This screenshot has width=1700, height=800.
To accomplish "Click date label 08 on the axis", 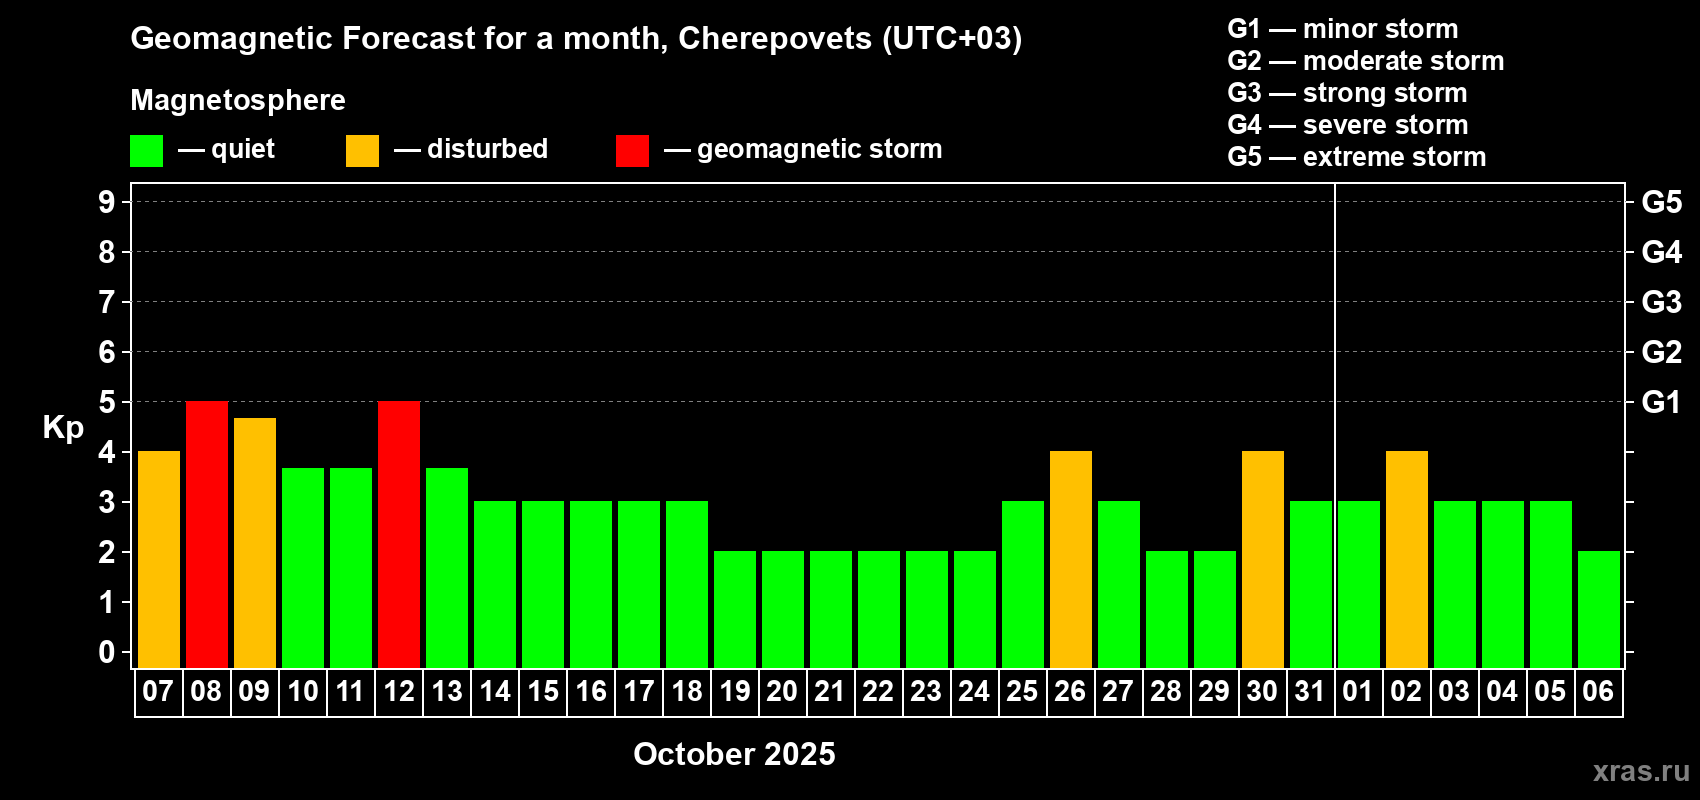I will 206,691.
